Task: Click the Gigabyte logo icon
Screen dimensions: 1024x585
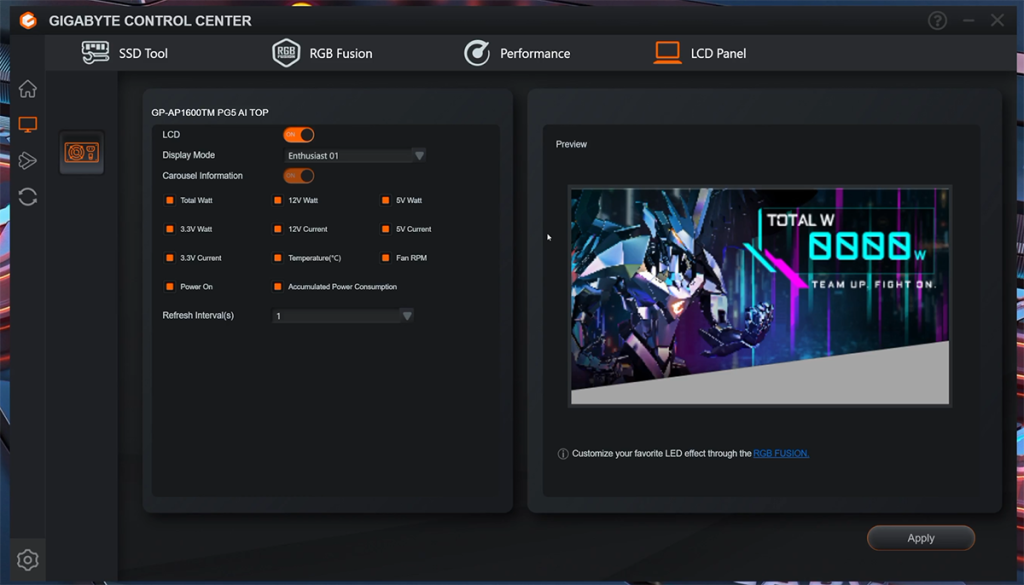Action: [28, 20]
